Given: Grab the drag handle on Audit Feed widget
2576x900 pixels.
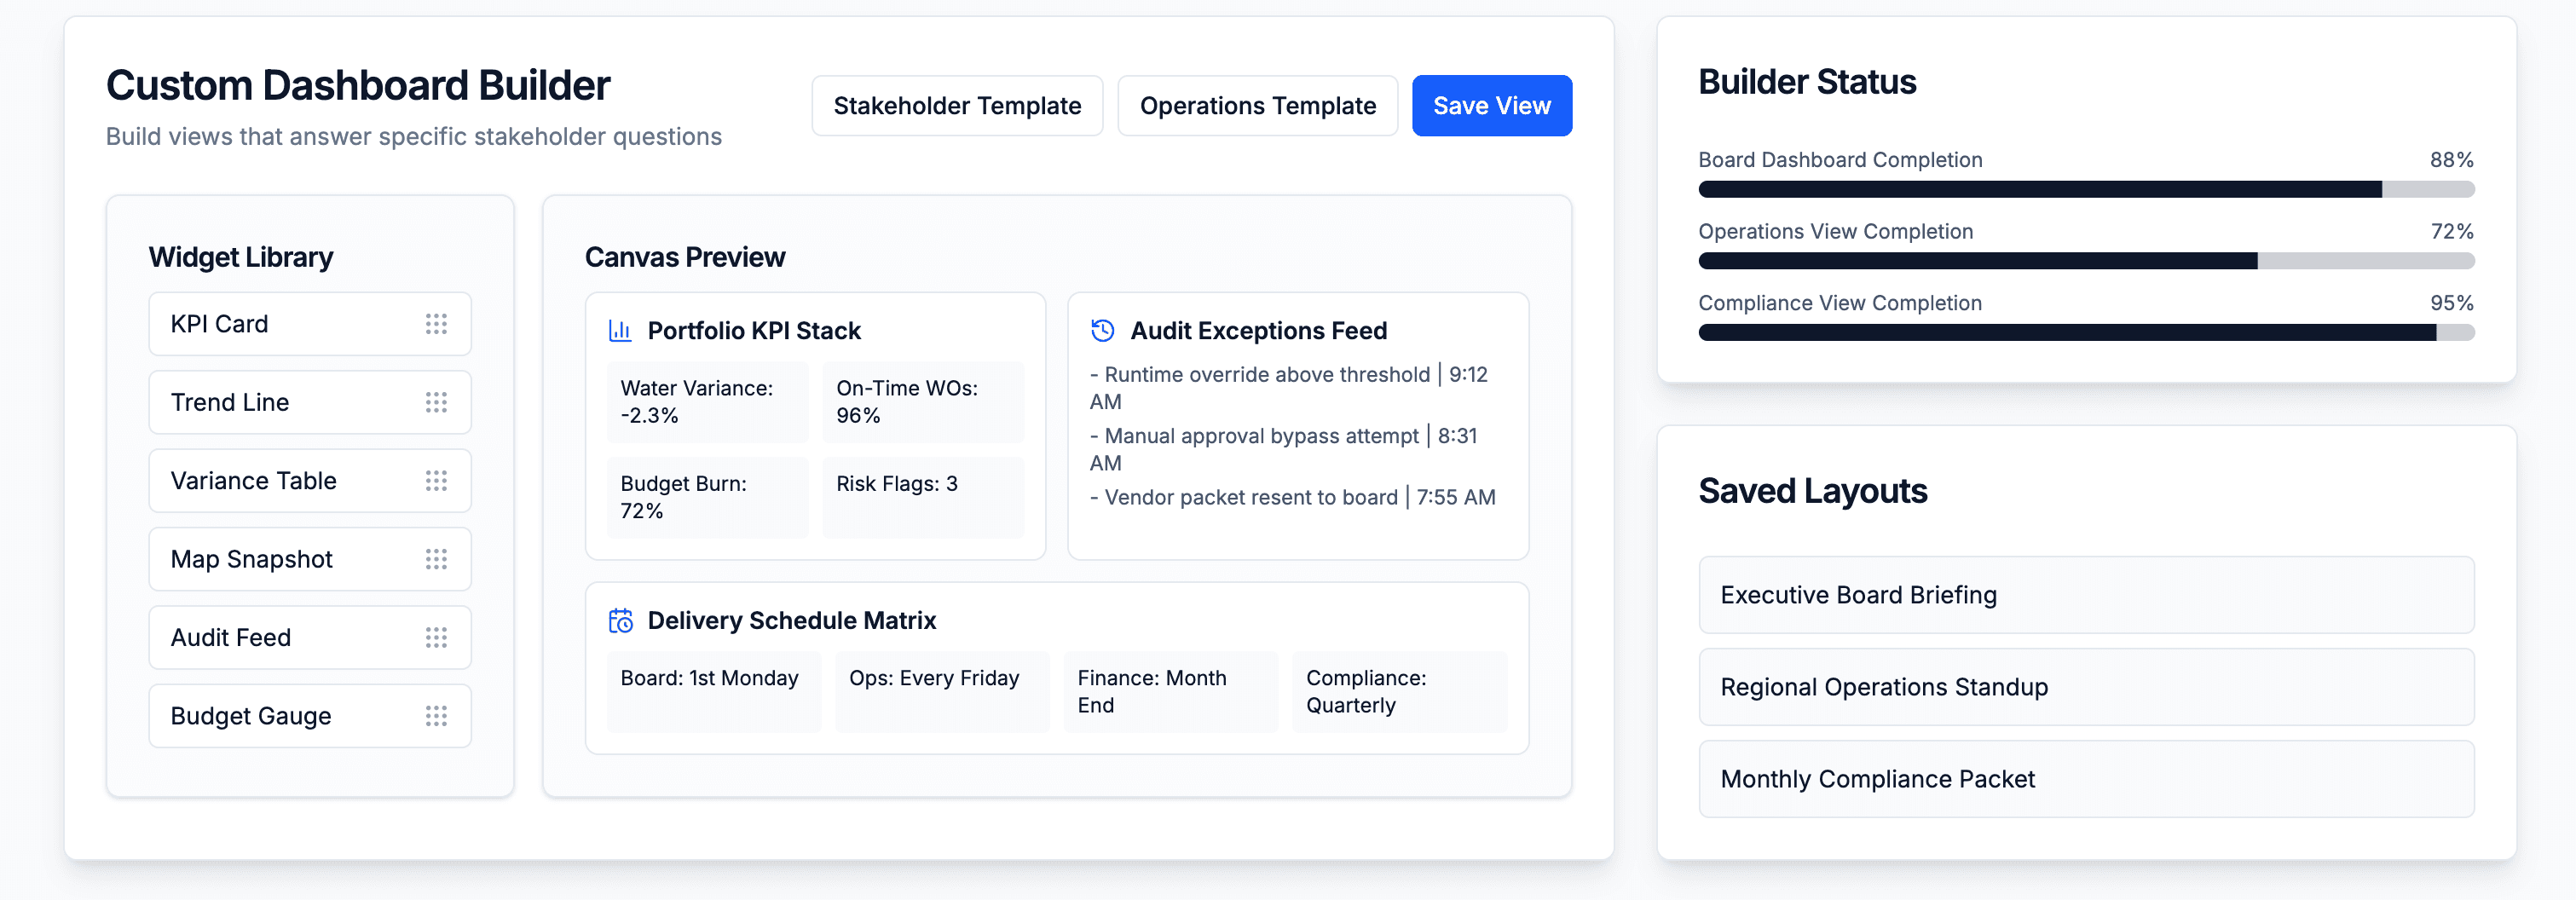Looking at the screenshot, I should click(437, 637).
